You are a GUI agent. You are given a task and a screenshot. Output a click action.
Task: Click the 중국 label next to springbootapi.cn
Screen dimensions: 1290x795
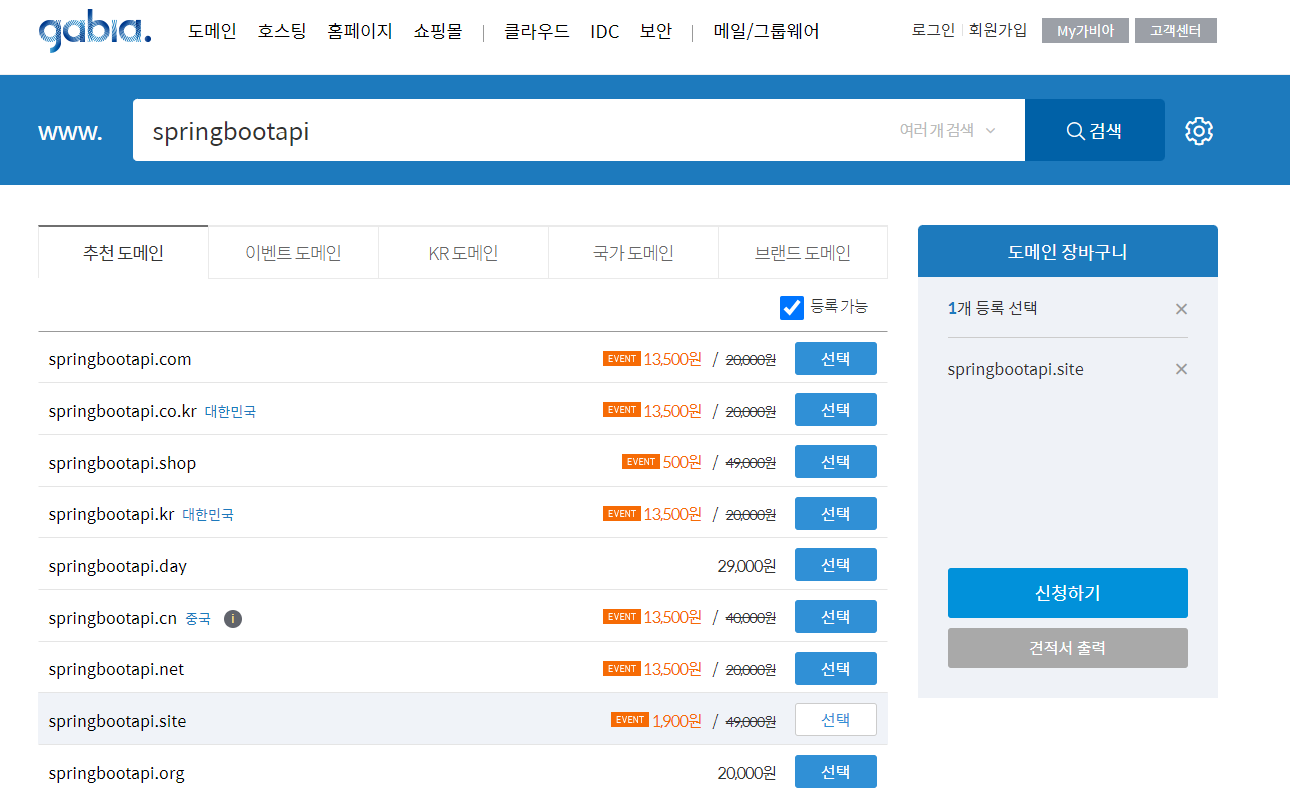pyautogui.click(x=198, y=619)
